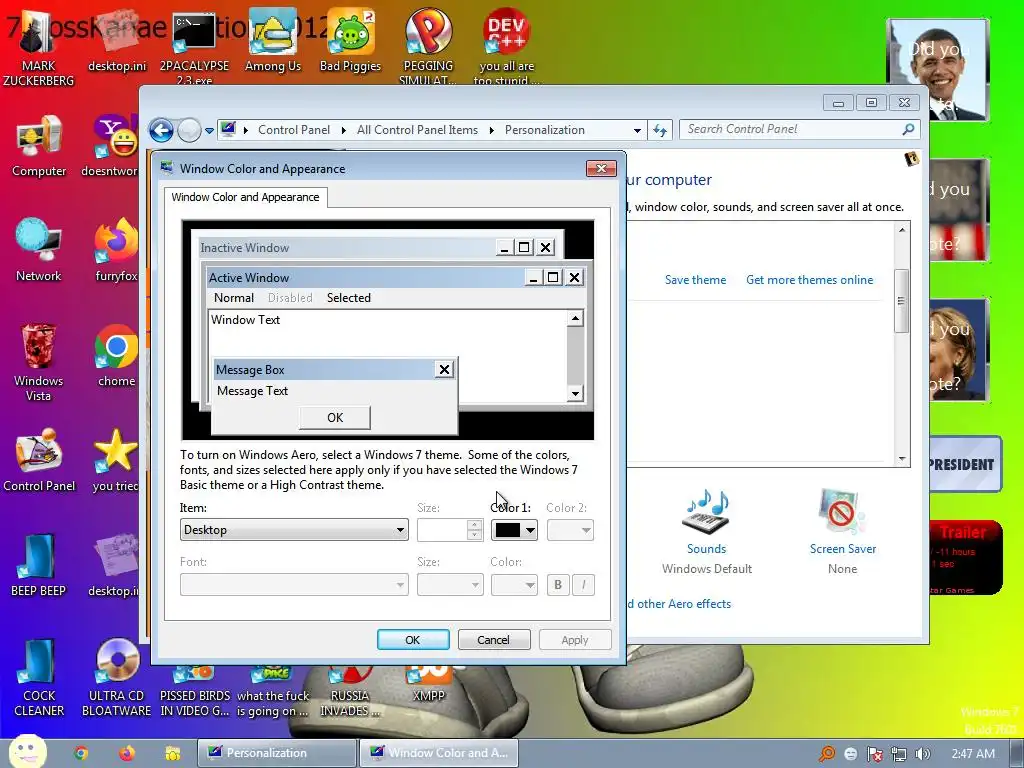
Task: Click the Normal item in preview menu
Action: click(234, 298)
